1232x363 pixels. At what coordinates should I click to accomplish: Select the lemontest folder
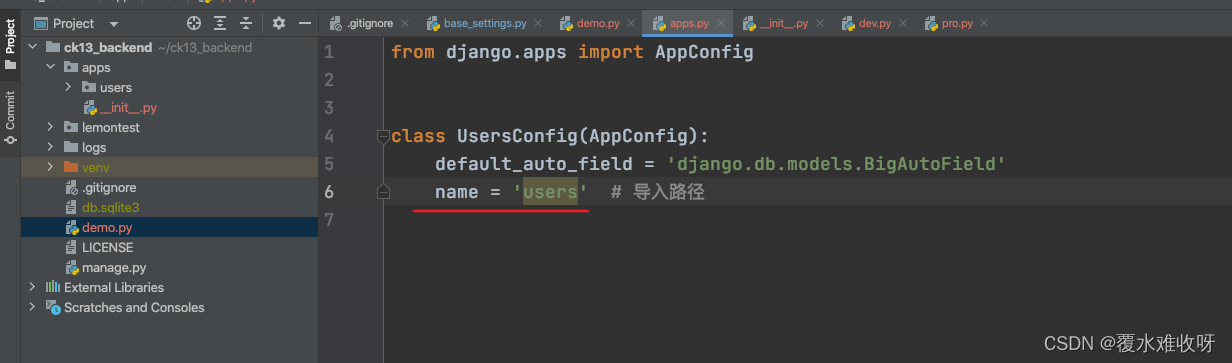click(x=111, y=127)
